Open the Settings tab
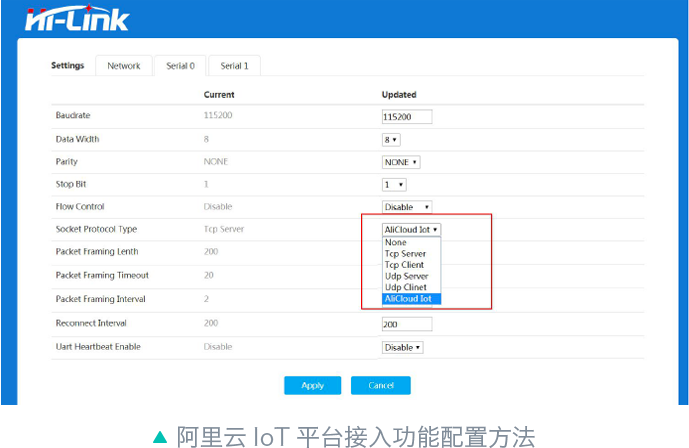Viewport: 689px width, 448px height. [x=68, y=65]
